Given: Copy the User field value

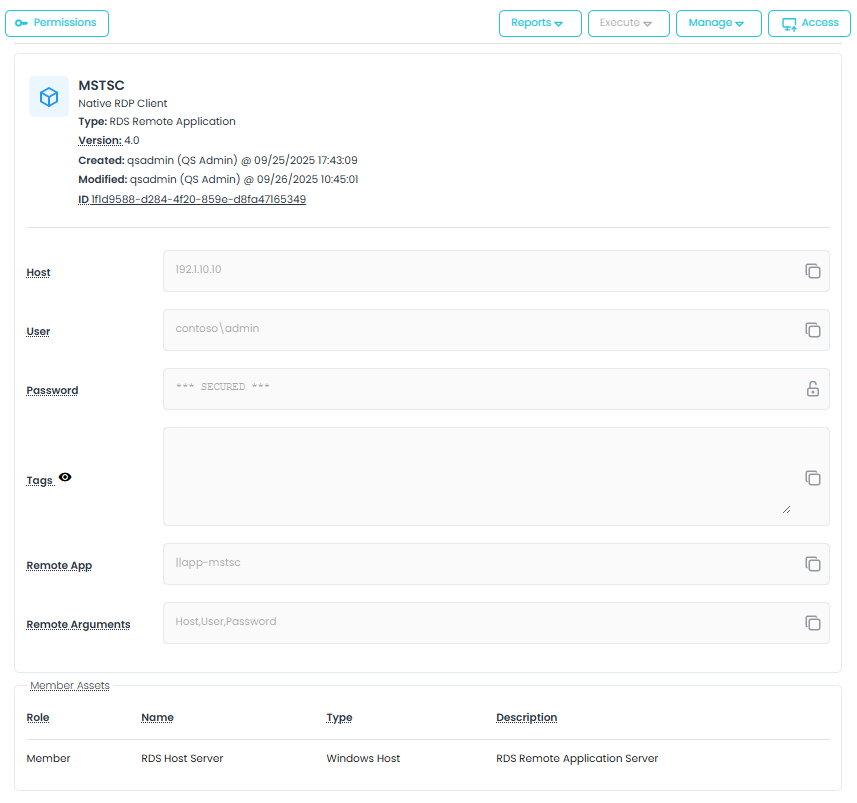Looking at the screenshot, I should point(813,330).
